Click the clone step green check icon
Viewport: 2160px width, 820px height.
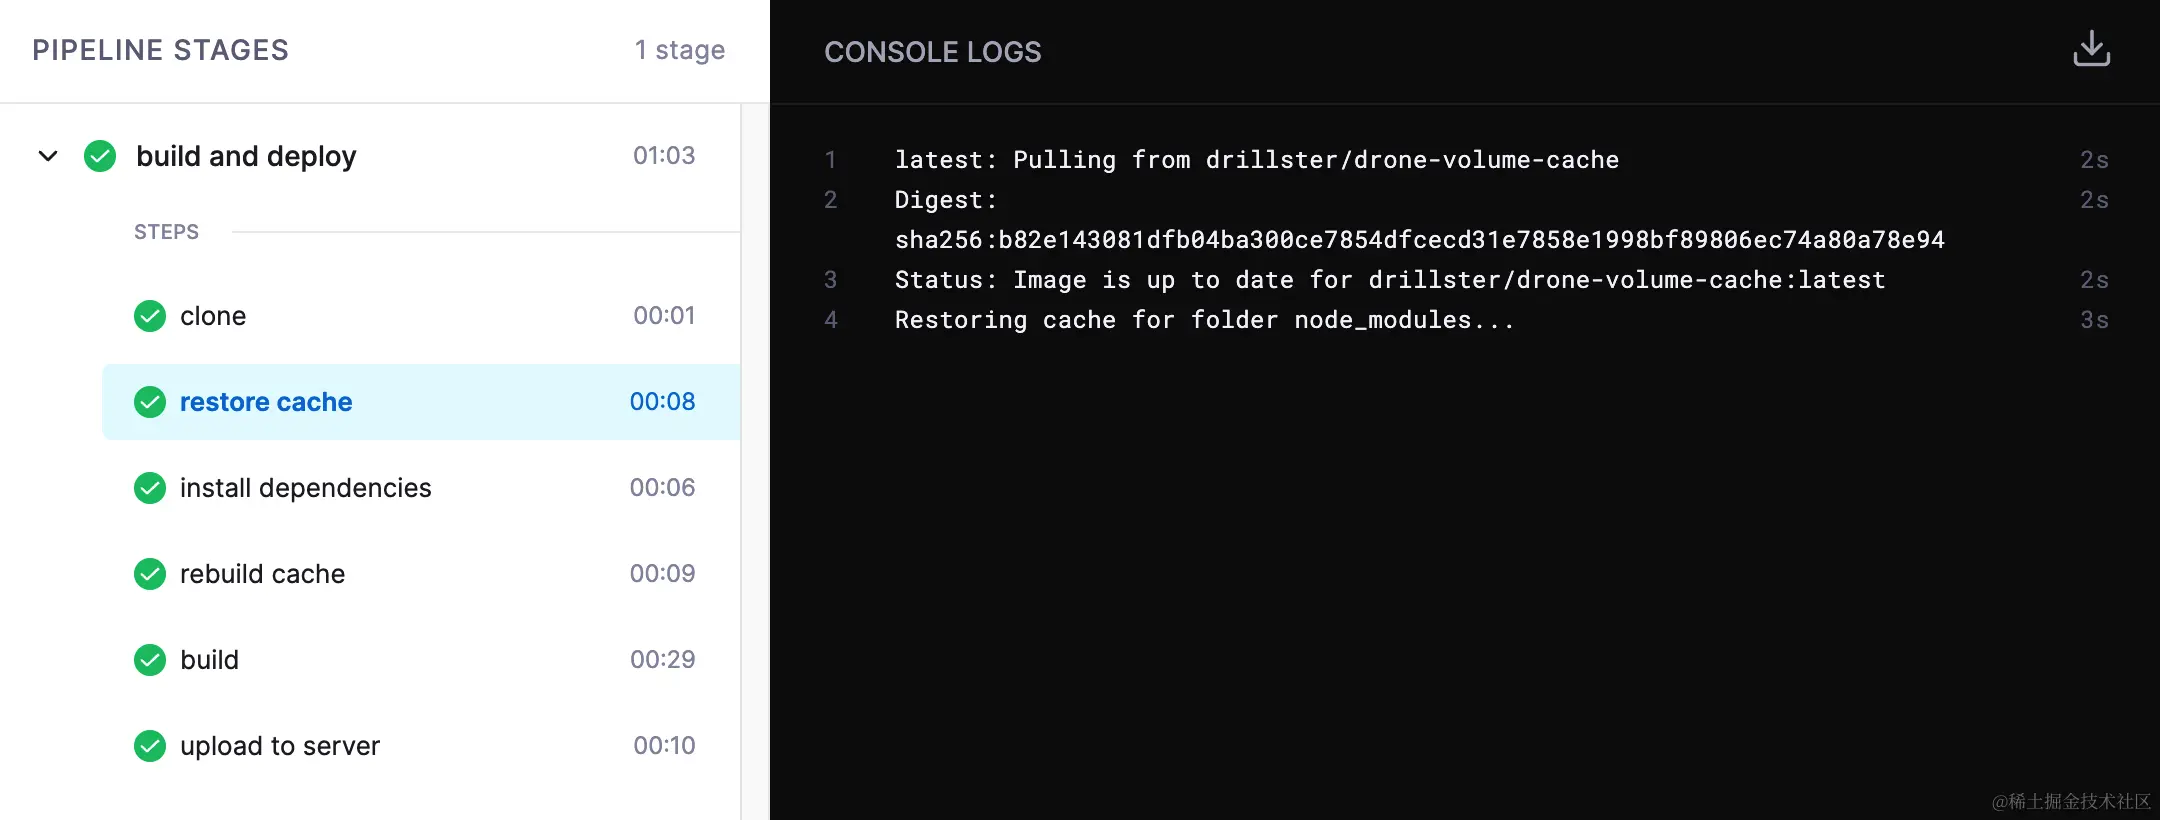[150, 316]
